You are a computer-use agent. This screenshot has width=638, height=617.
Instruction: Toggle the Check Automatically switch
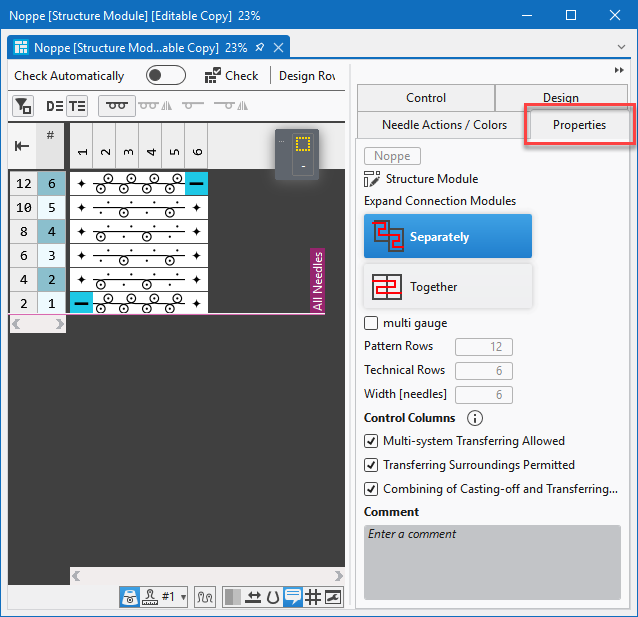(166, 76)
